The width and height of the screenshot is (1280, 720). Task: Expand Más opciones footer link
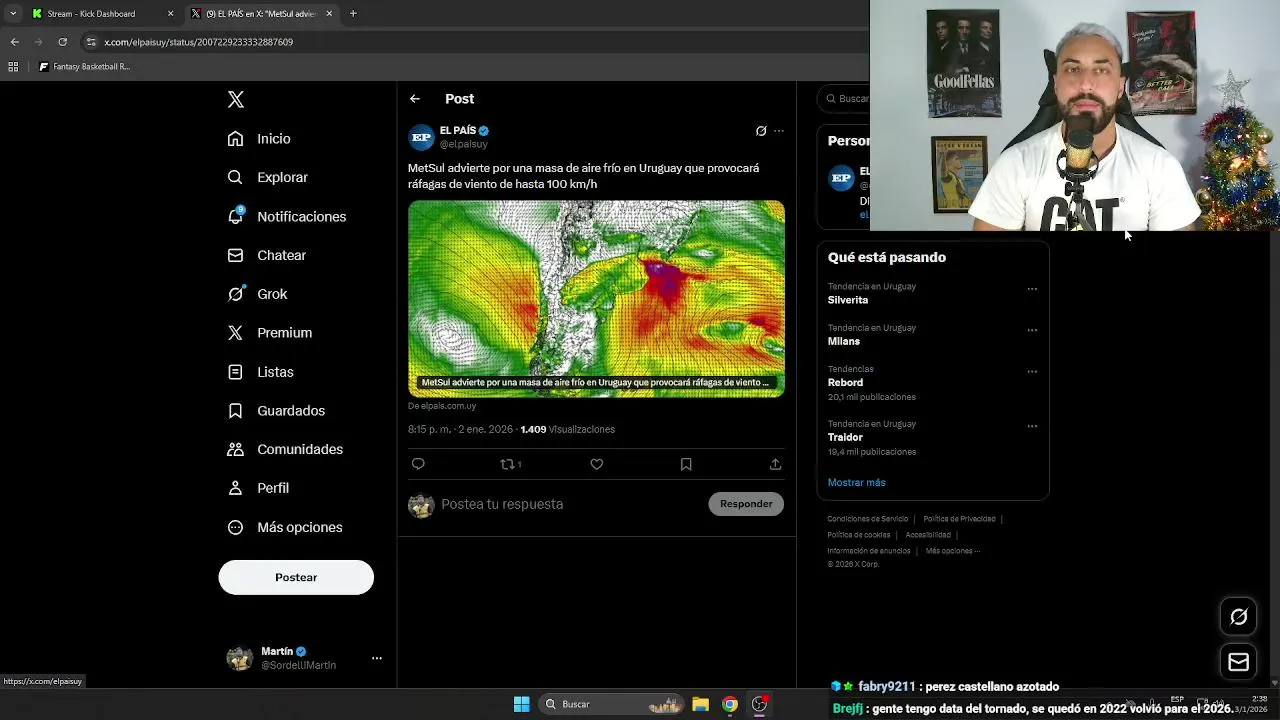click(x=952, y=551)
